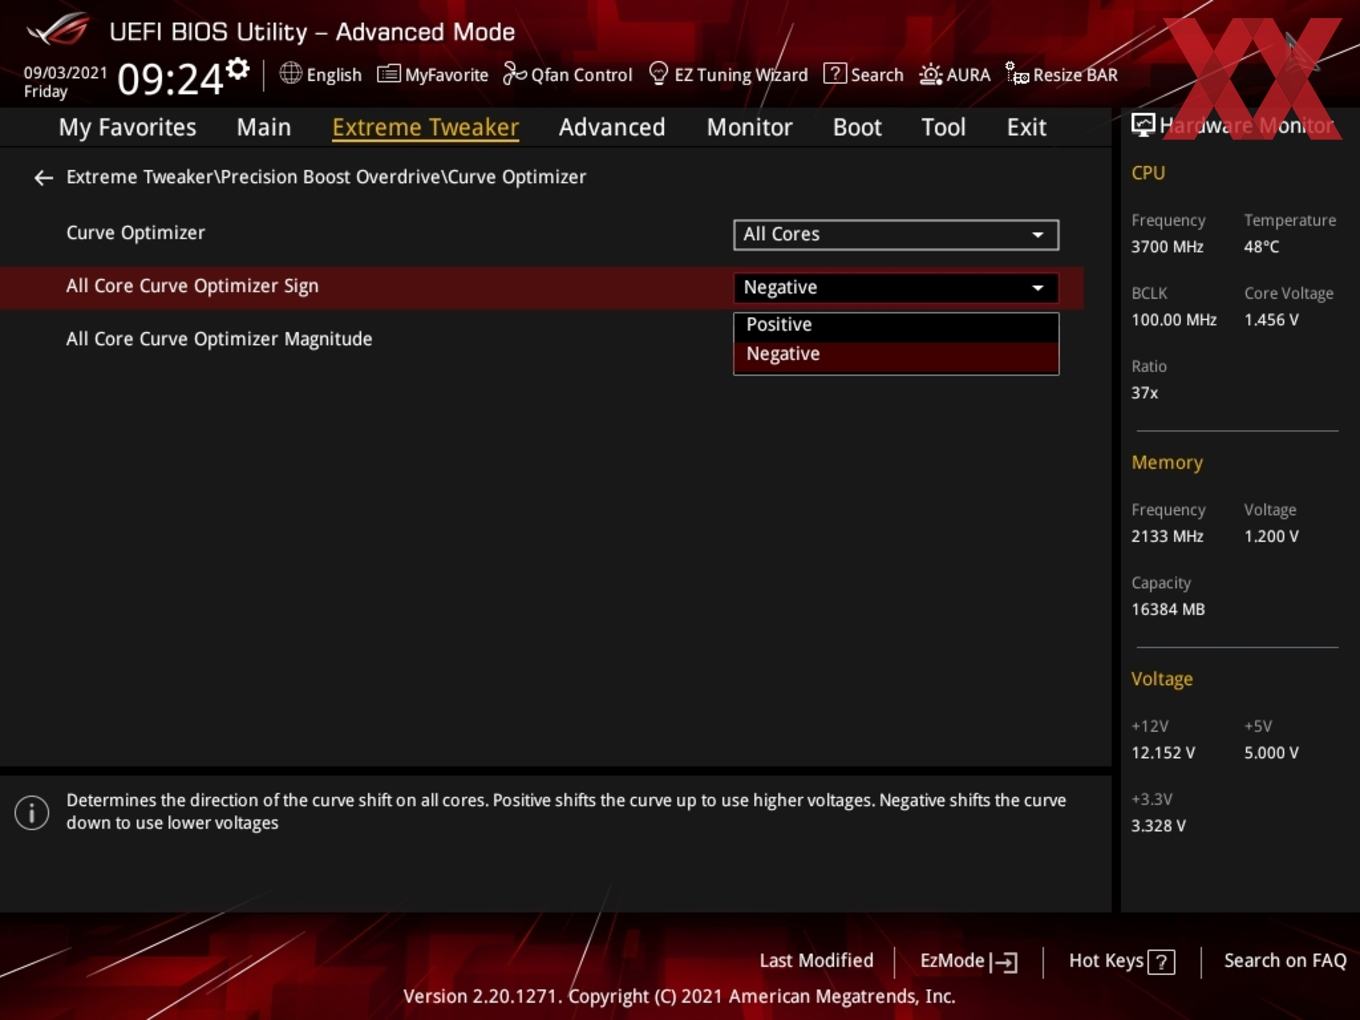Click +12V reading 12.152 V

pos(1163,753)
